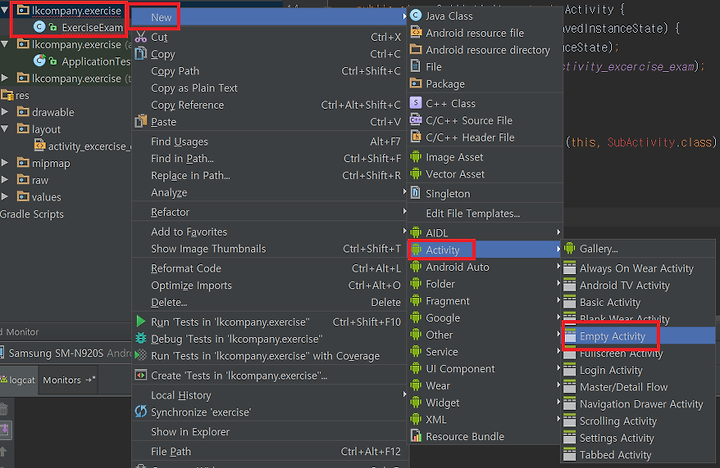Select Optimize Imports entry
This screenshot has height=468, width=720.
pyautogui.click(x=270, y=285)
